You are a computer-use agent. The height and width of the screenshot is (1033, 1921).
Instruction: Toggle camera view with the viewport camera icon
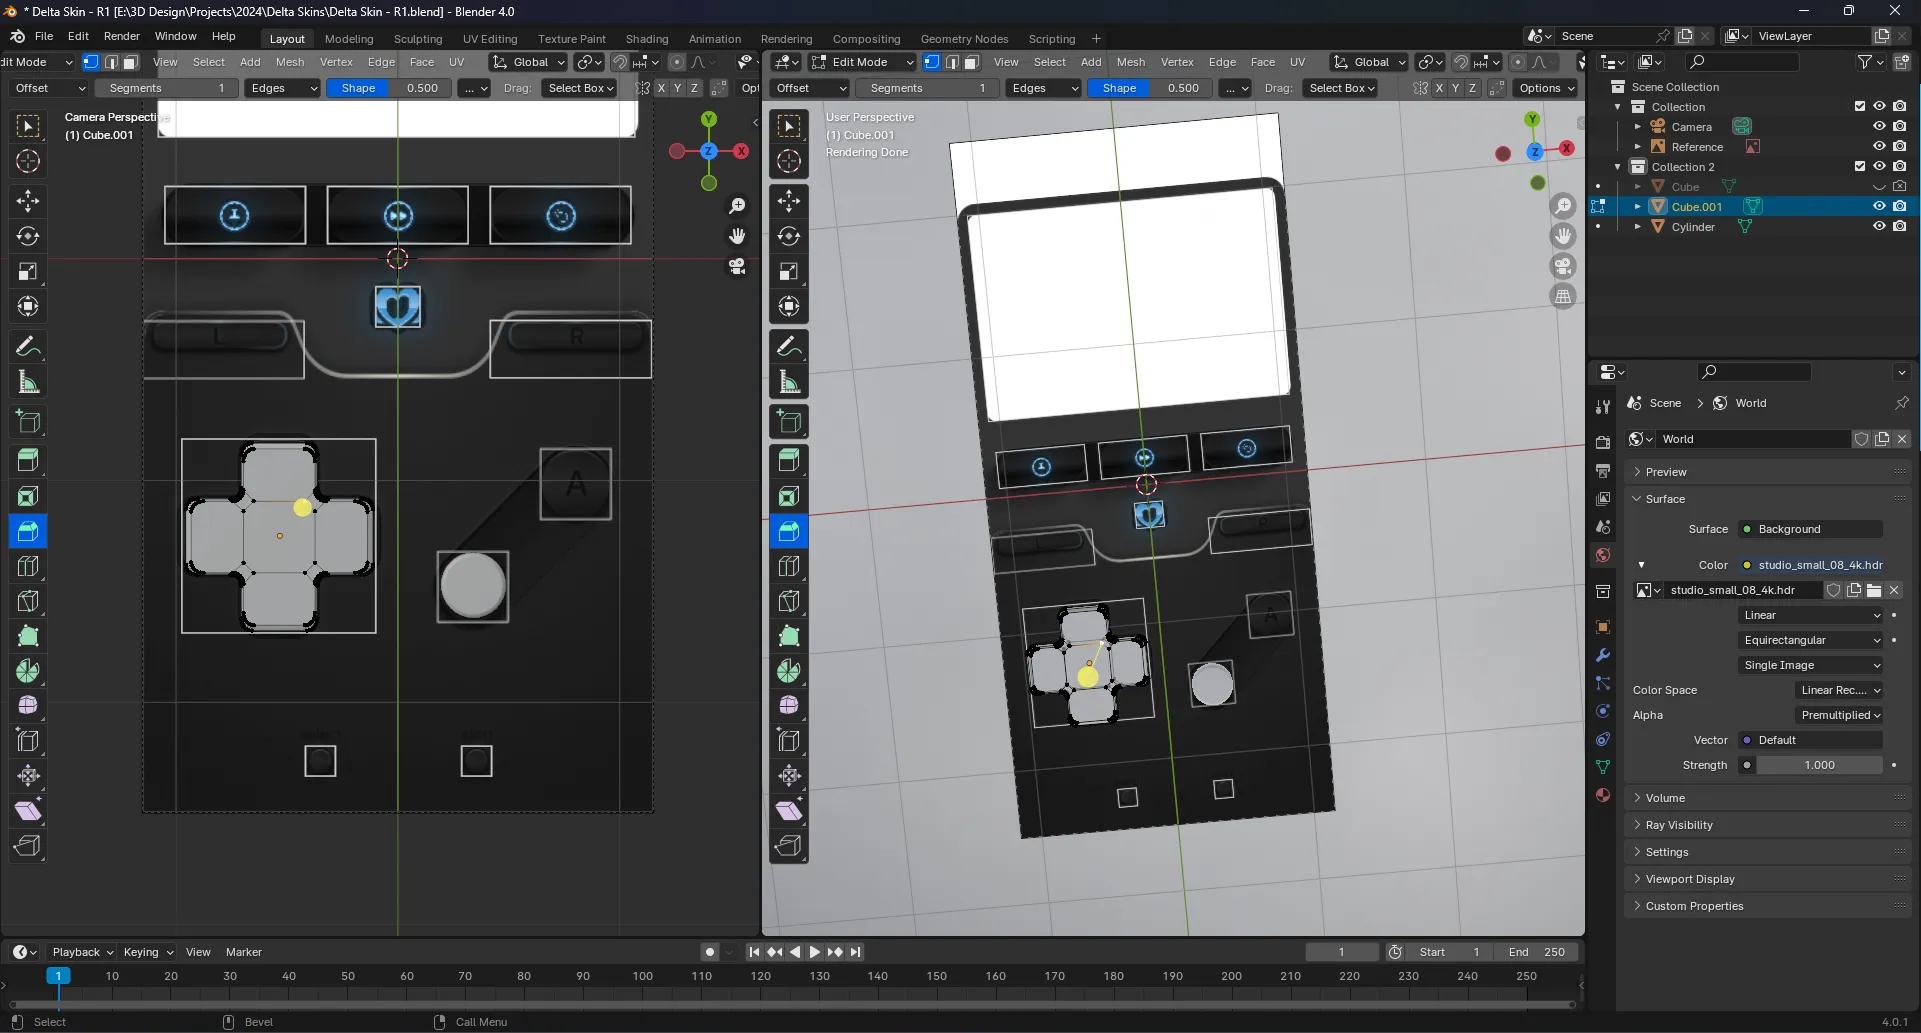[x=737, y=268]
